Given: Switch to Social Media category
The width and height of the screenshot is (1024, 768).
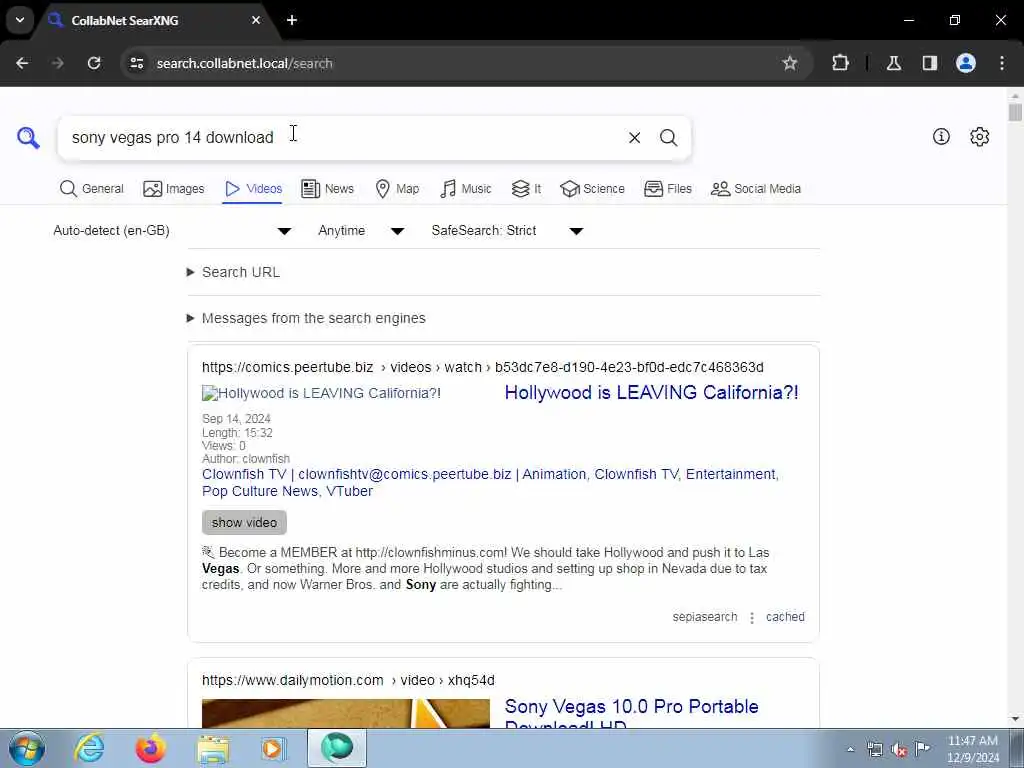Looking at the screenshot, I should pyautogui.click(x=756, y=189).
